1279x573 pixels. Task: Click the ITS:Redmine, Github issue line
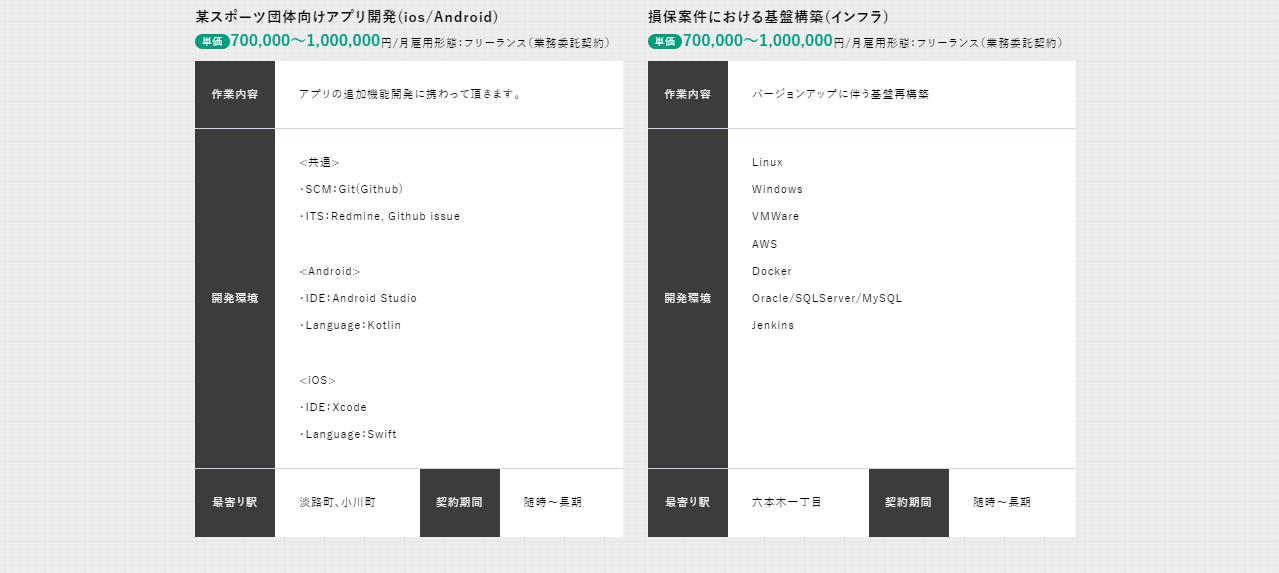380,216
